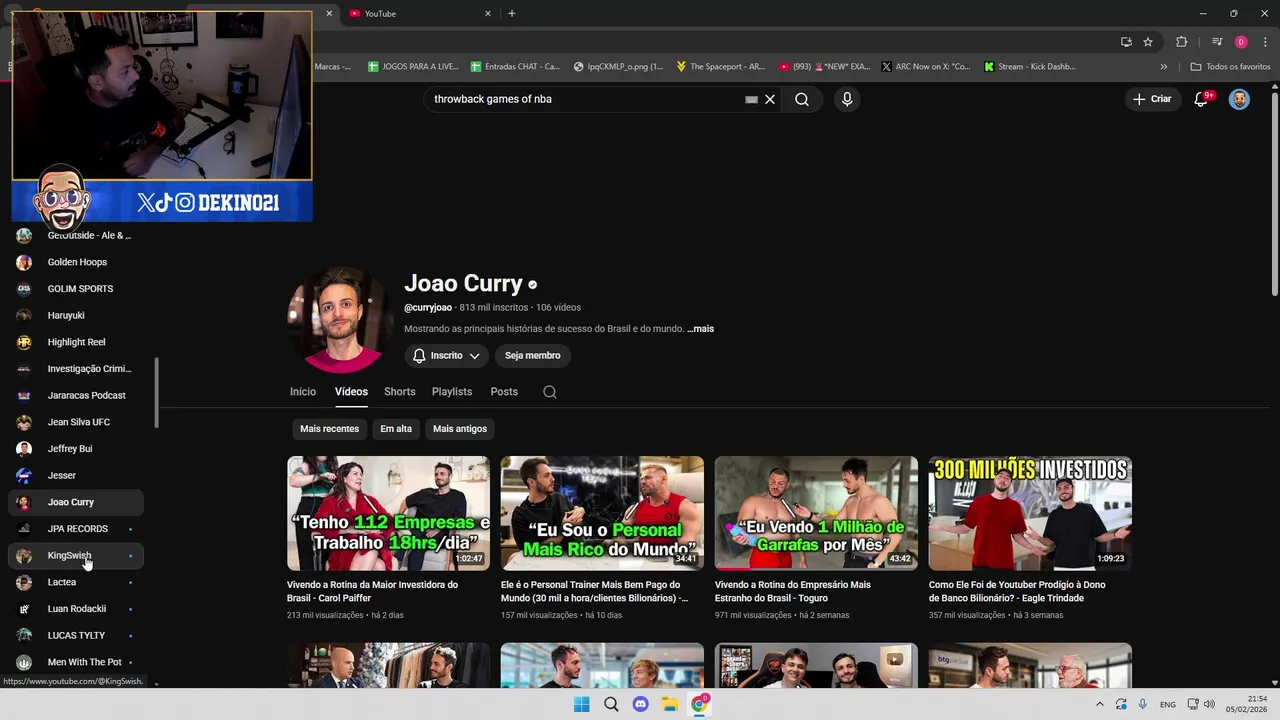Viewport: 1280px width, 720px height.
Task: Filter videos by Mais antigos
Action: pos(460,429)
